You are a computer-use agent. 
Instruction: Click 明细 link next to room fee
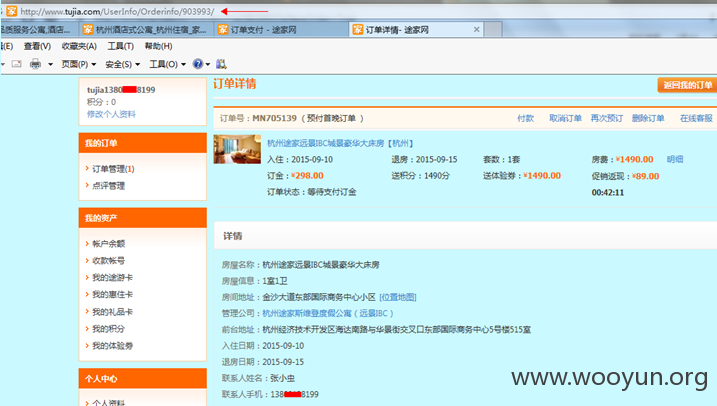675,159
